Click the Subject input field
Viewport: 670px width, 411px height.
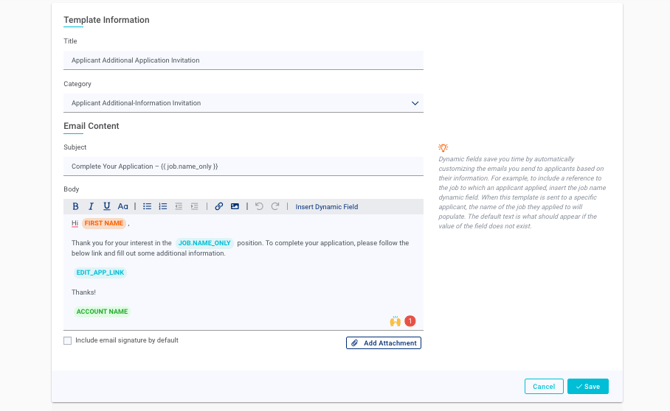(243, 166)
